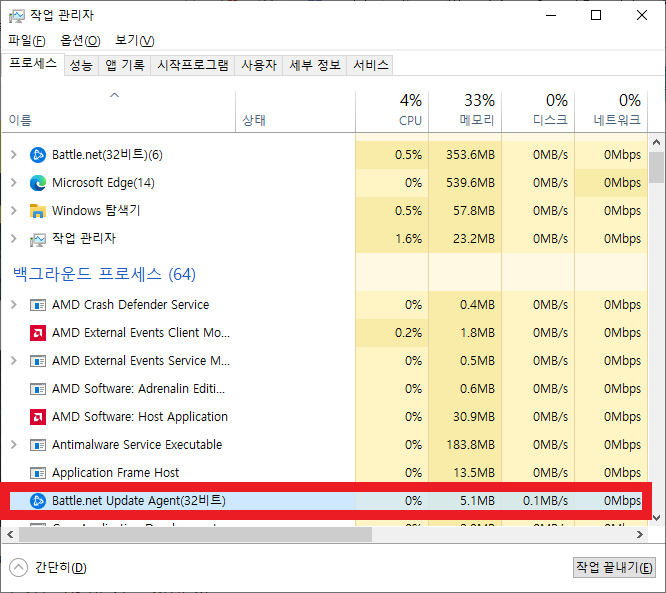Select the Application Frame Host row name
The width and height of the screenshot is (666, 593).
point(116,473)
